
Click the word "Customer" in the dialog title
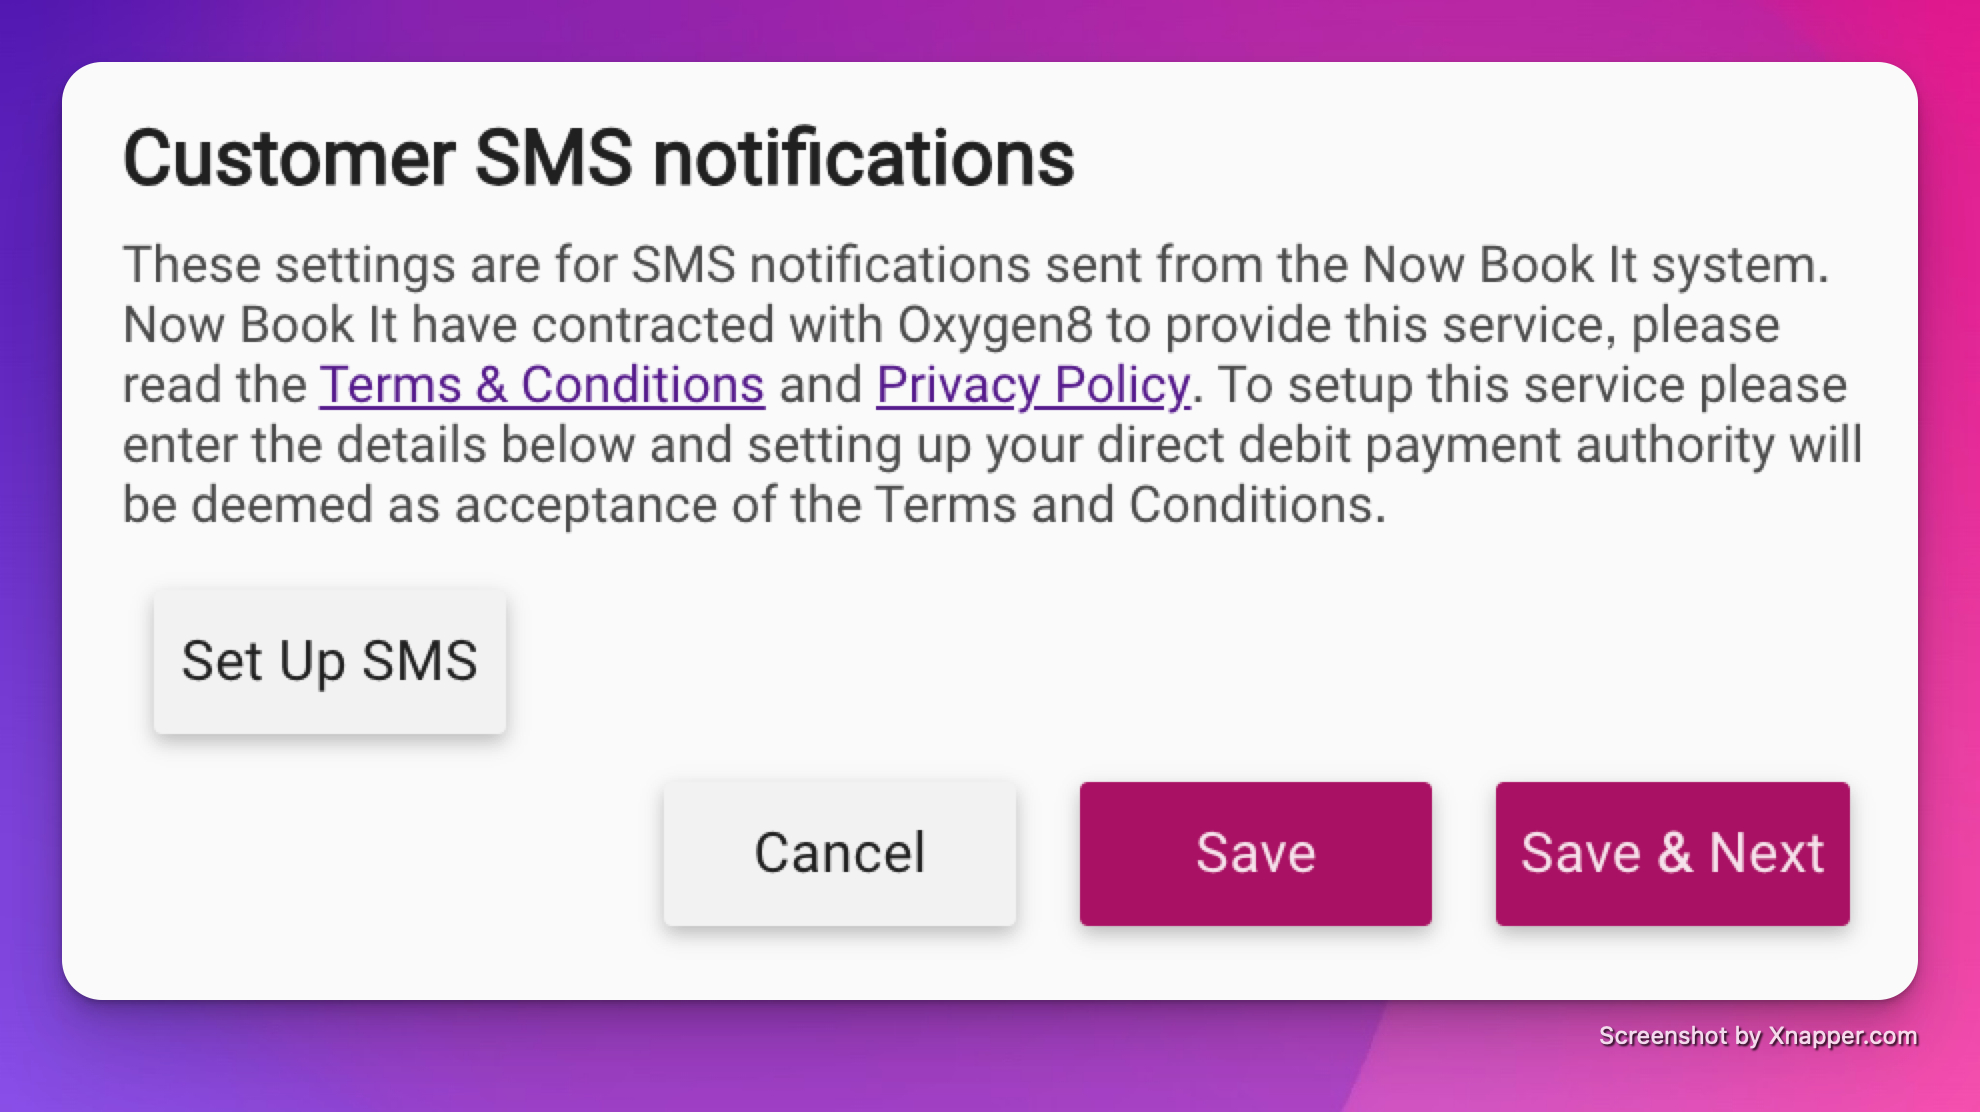(x=289, y=158)
